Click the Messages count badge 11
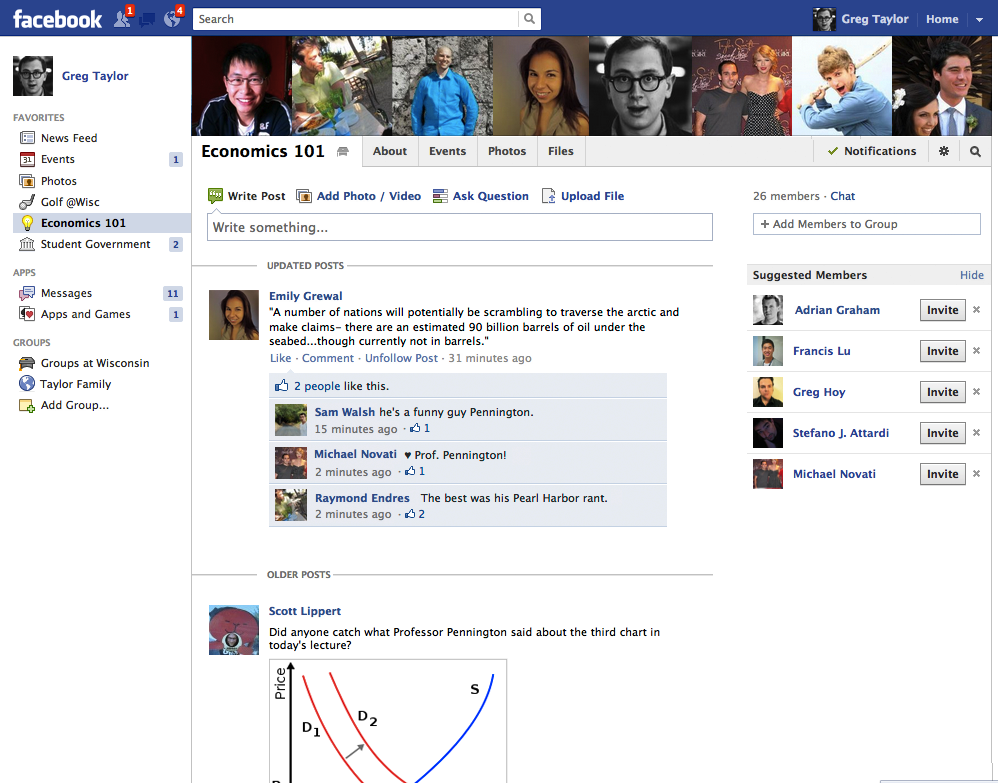 pyautogui.click(x=172, y=293)
